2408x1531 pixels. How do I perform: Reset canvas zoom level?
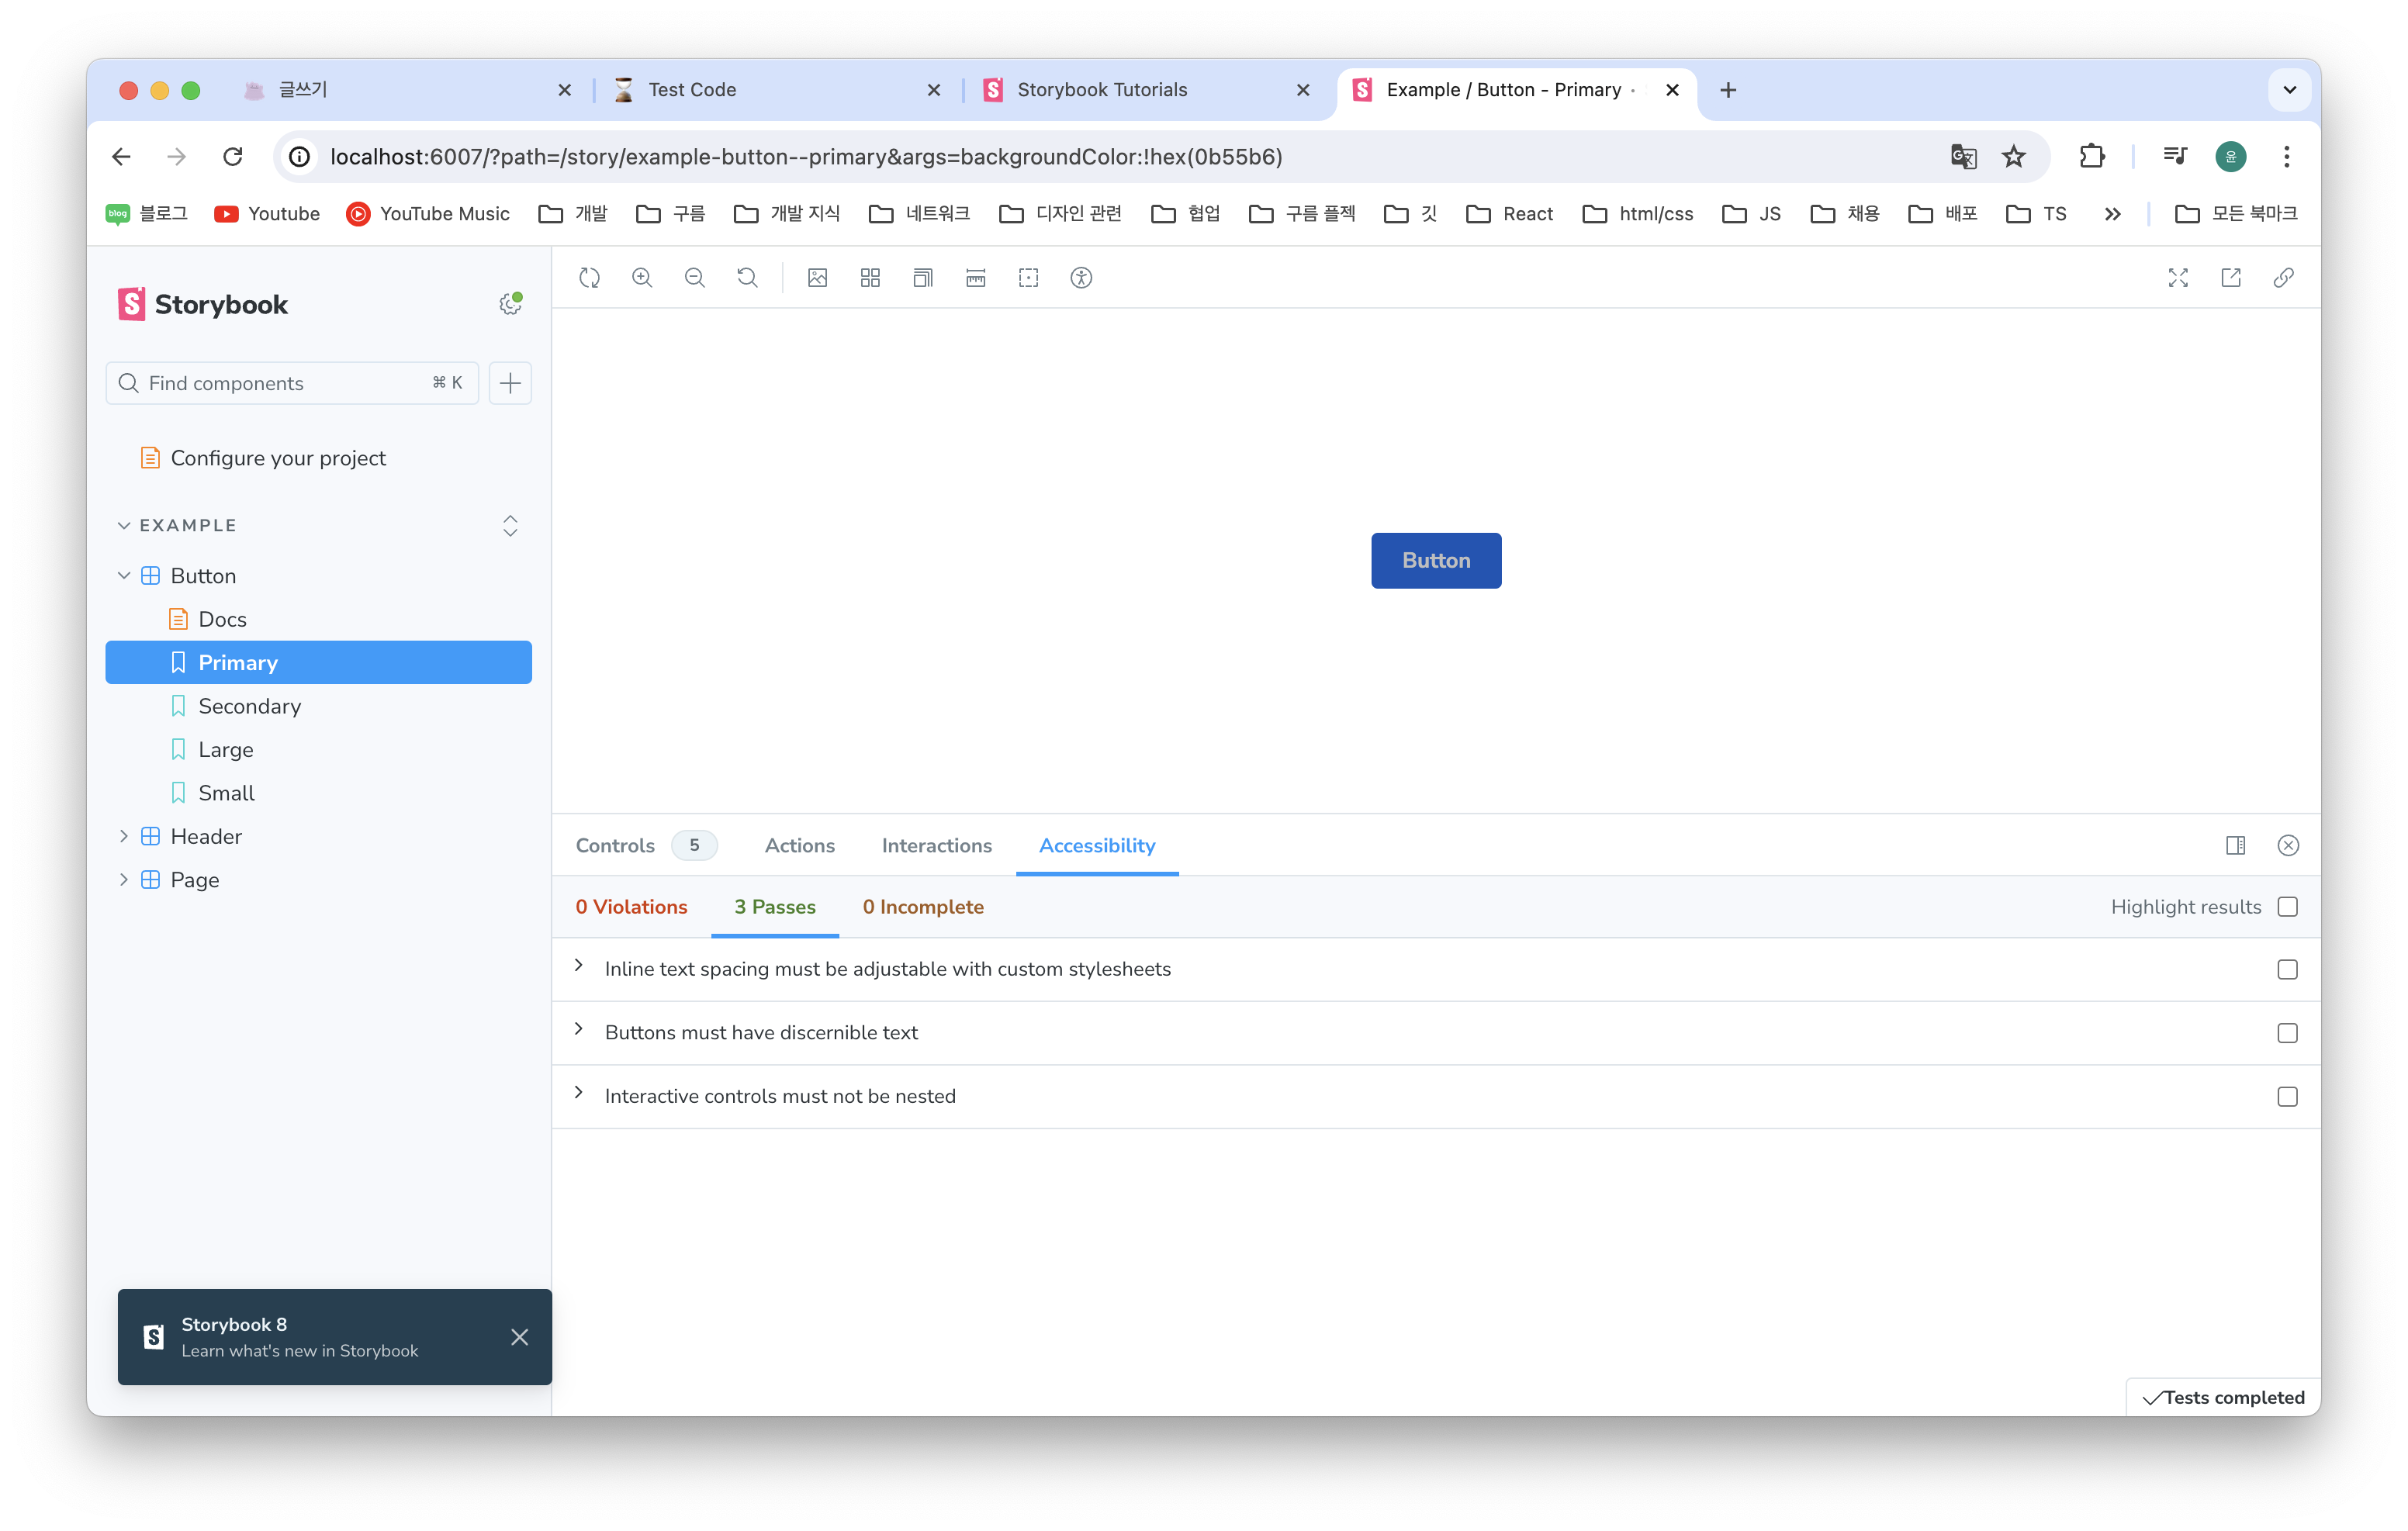pos(747,278)
